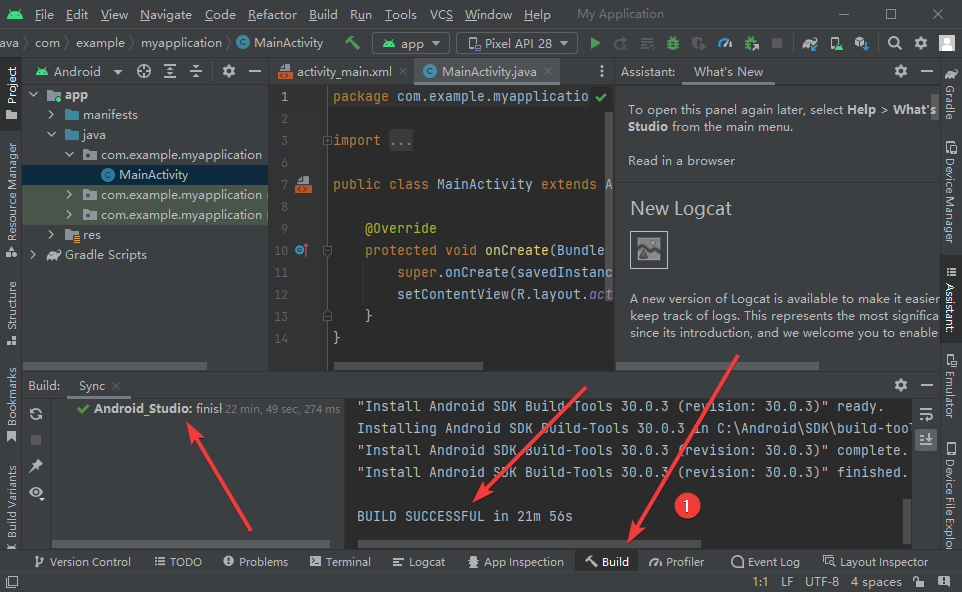
Task: Open the Event Log tool window
Action: [x=765, y=561]
